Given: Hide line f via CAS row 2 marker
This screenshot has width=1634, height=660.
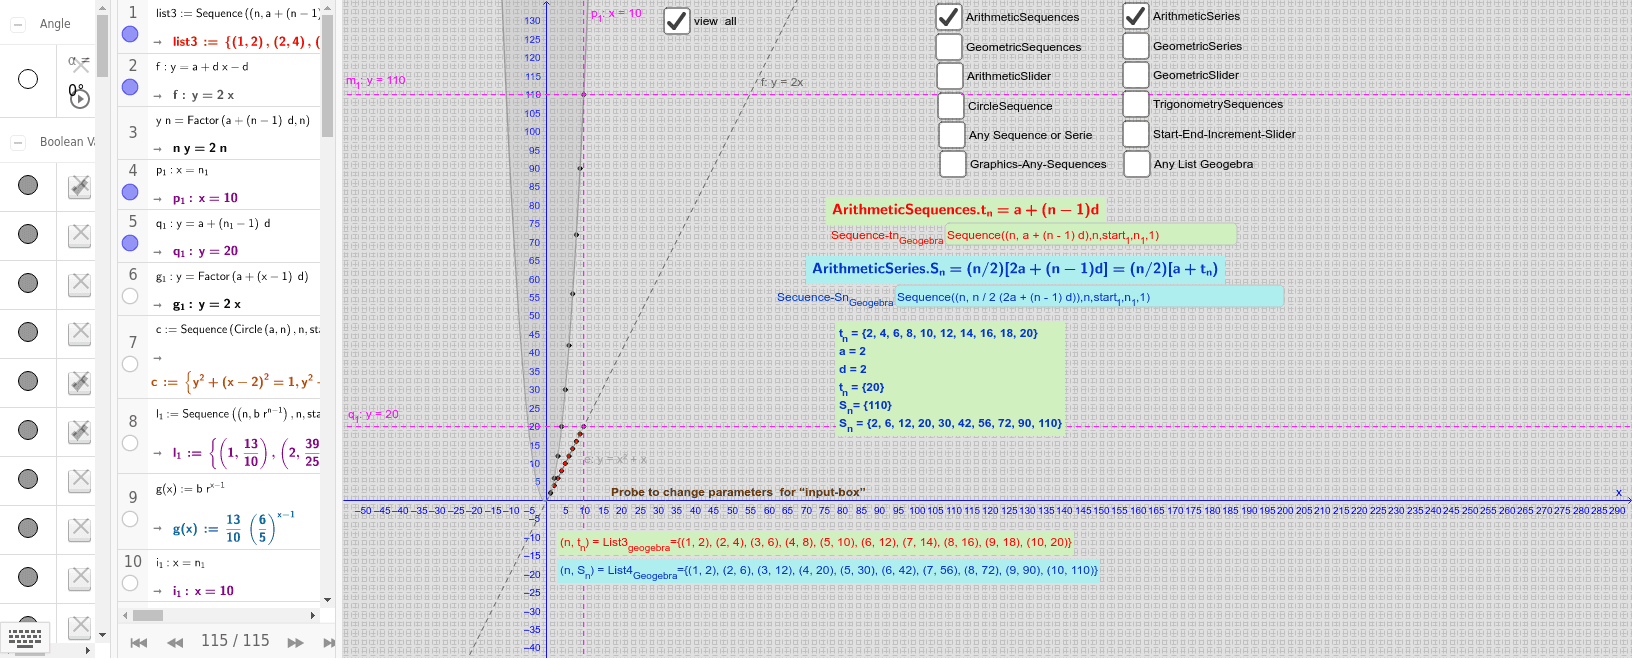Looking at the screenshot, I should pyautogui.click(x=130, y=87).
